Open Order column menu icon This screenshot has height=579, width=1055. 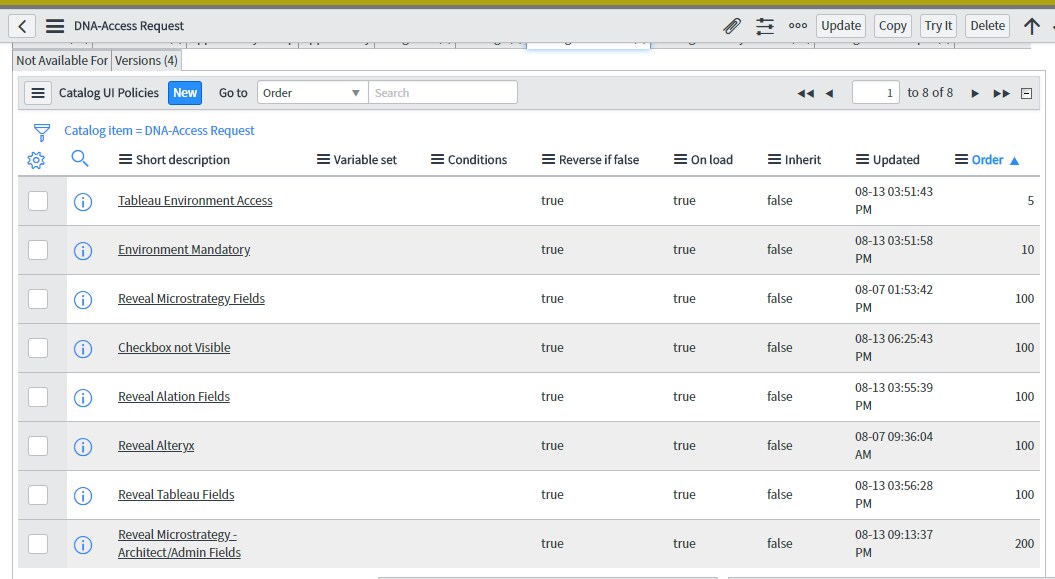(x=961, y=159)
